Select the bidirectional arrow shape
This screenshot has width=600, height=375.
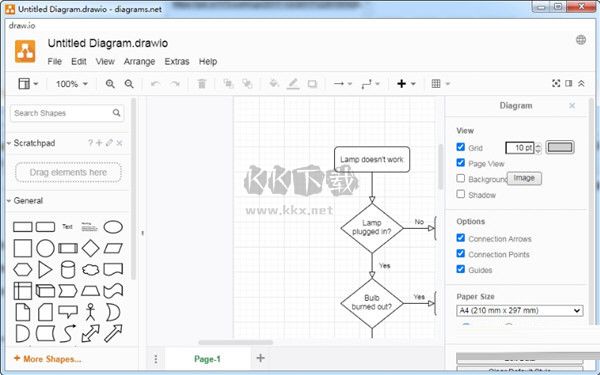pyautogui.click(x=91, y=333)
